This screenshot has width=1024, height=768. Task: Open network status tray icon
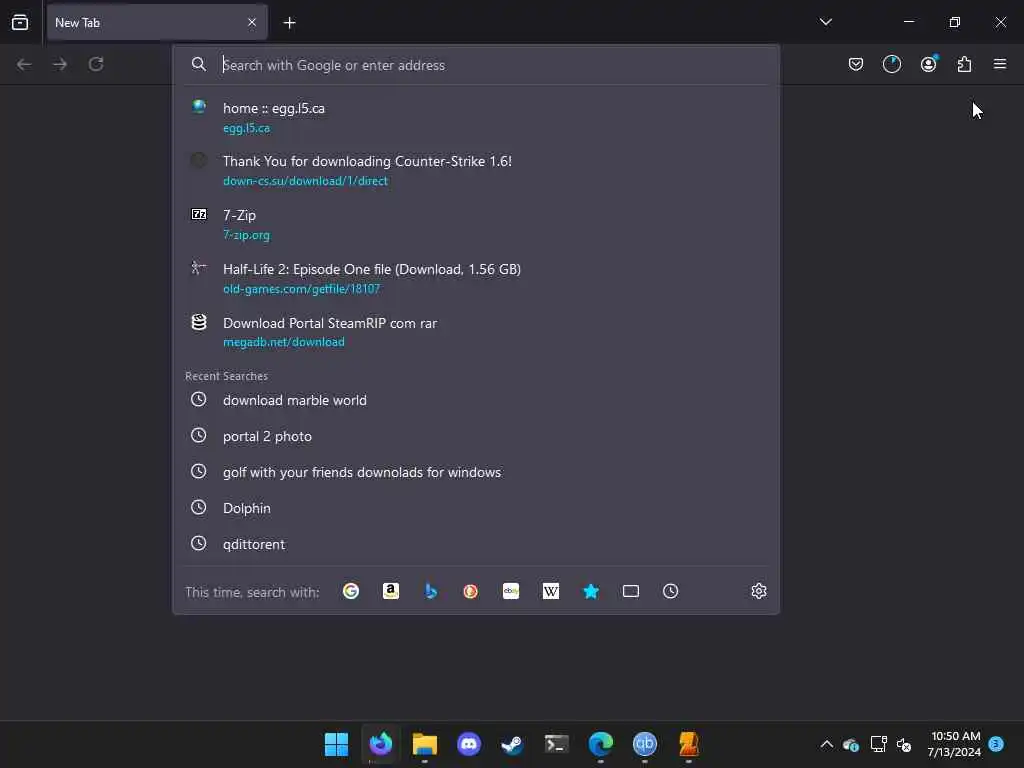point(878,744)
